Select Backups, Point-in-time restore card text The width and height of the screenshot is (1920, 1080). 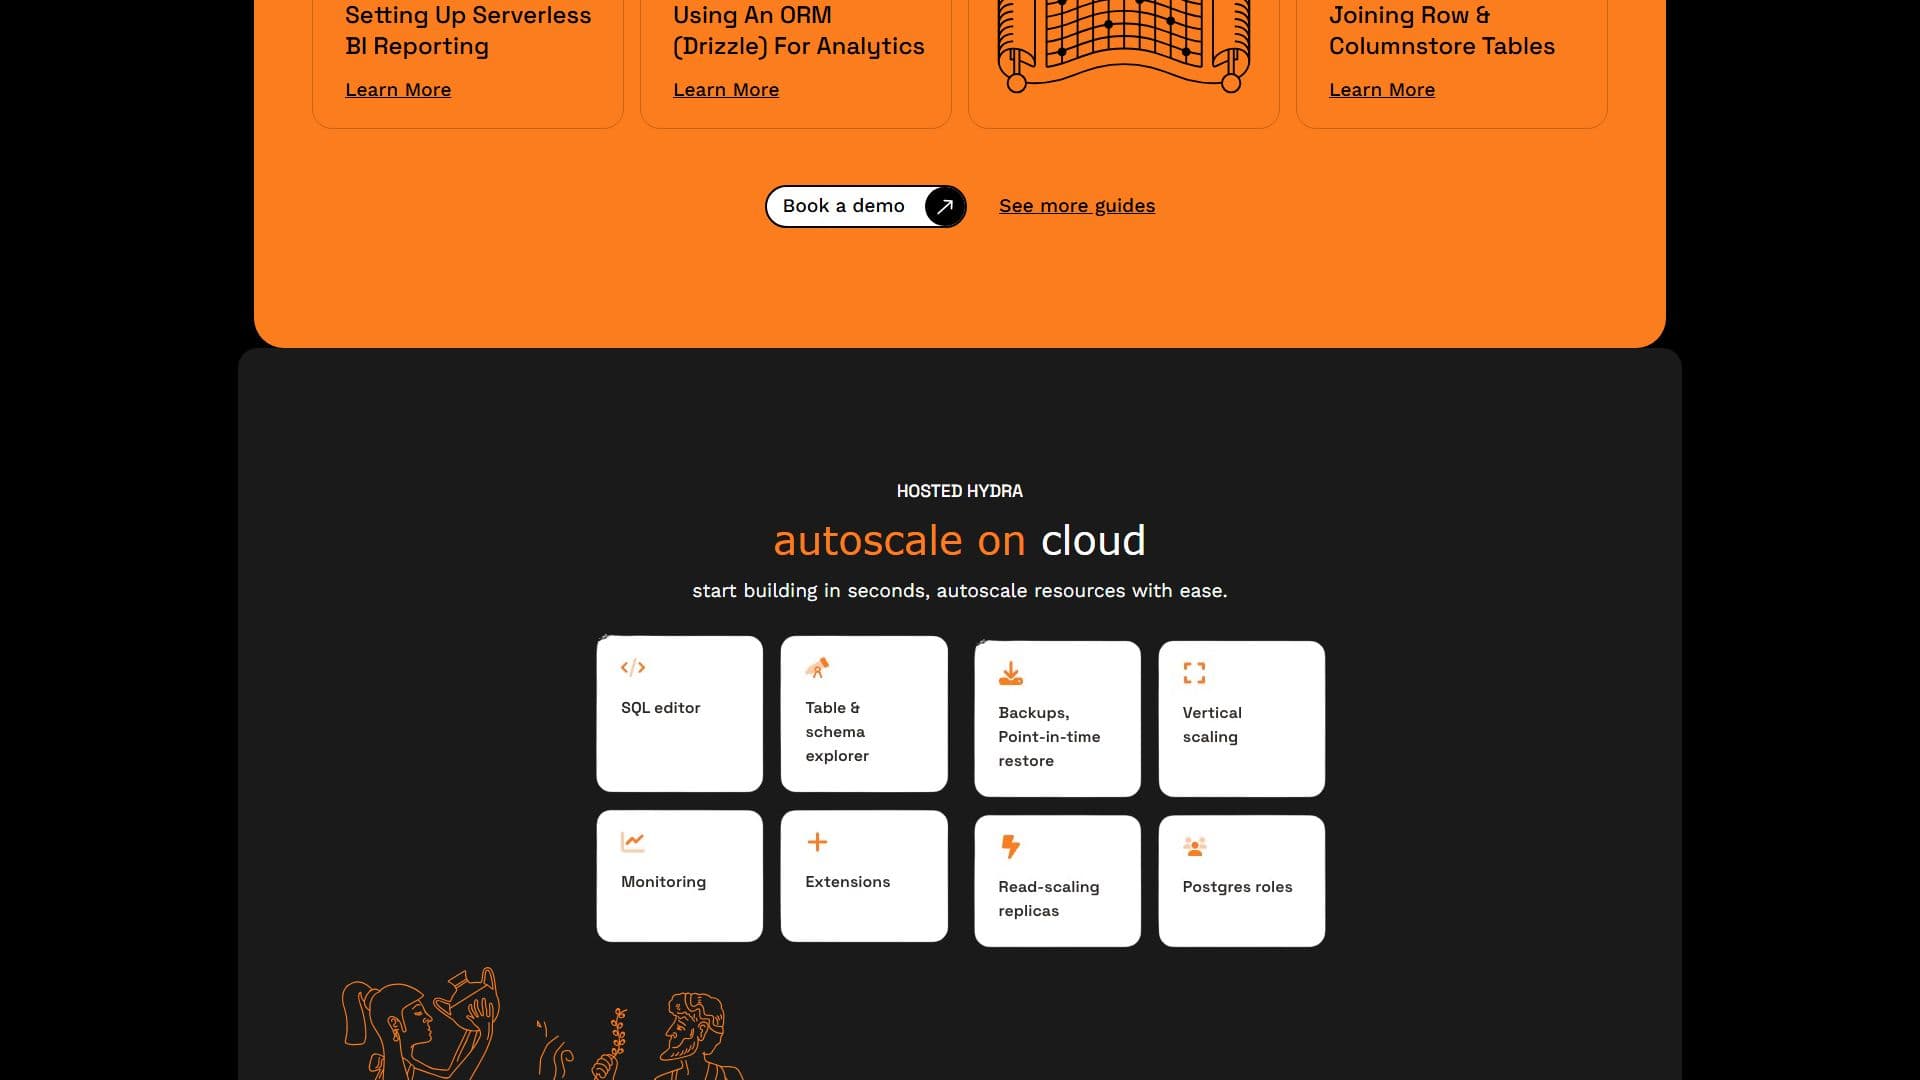click(x=1049, y=737)
